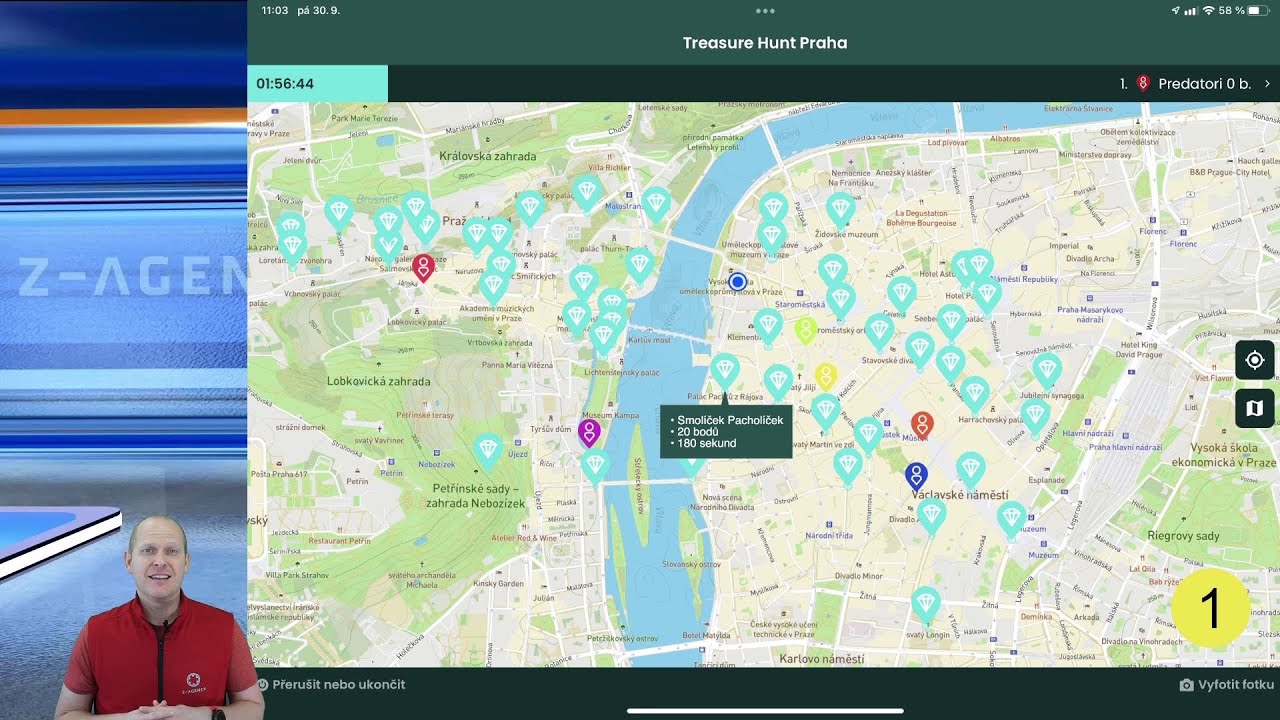Open diamond marker beside Malostranská station
Viewport: 1280px width, 720px height.
(656, 203)
